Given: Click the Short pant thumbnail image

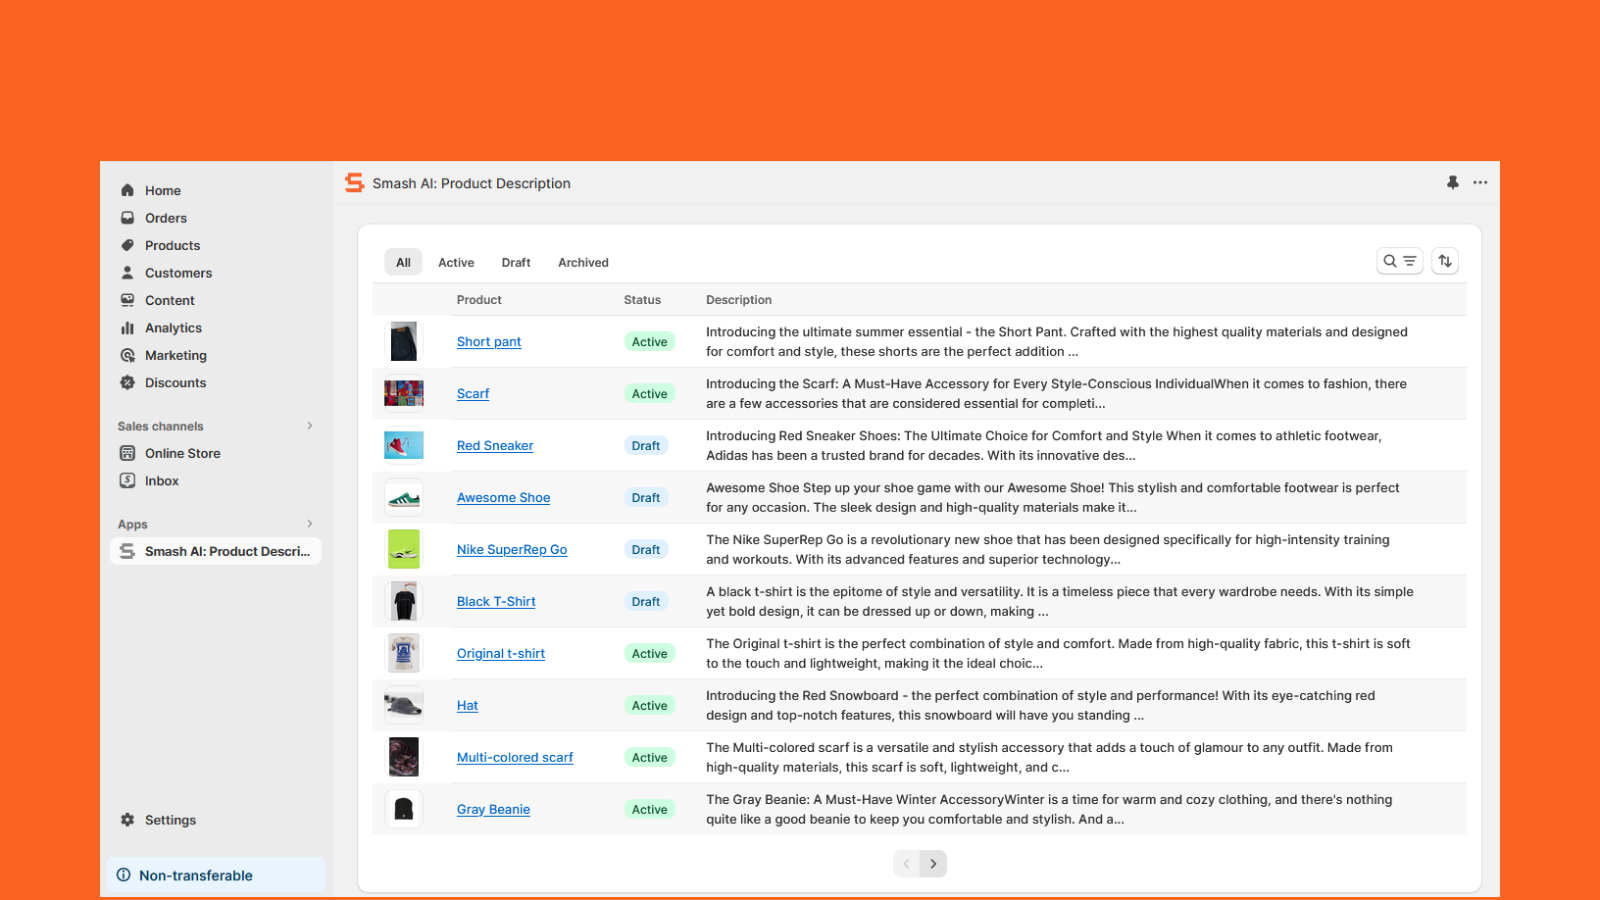Looking at the screenshot, I should [x=404, y=342].
